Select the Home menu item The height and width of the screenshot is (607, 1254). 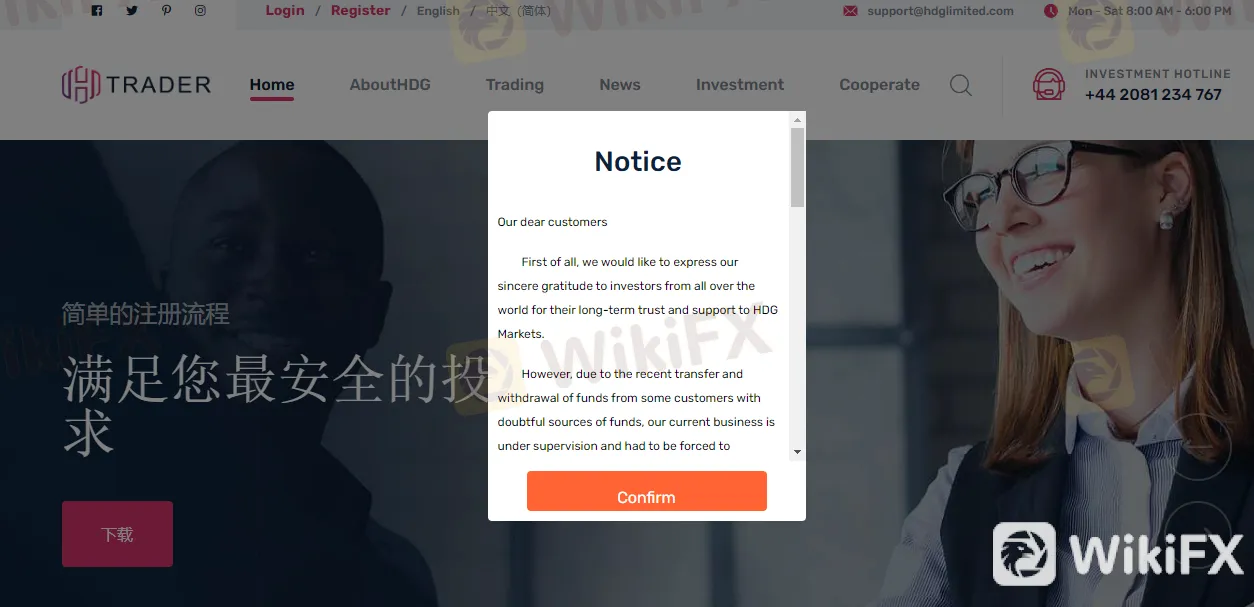272,85
